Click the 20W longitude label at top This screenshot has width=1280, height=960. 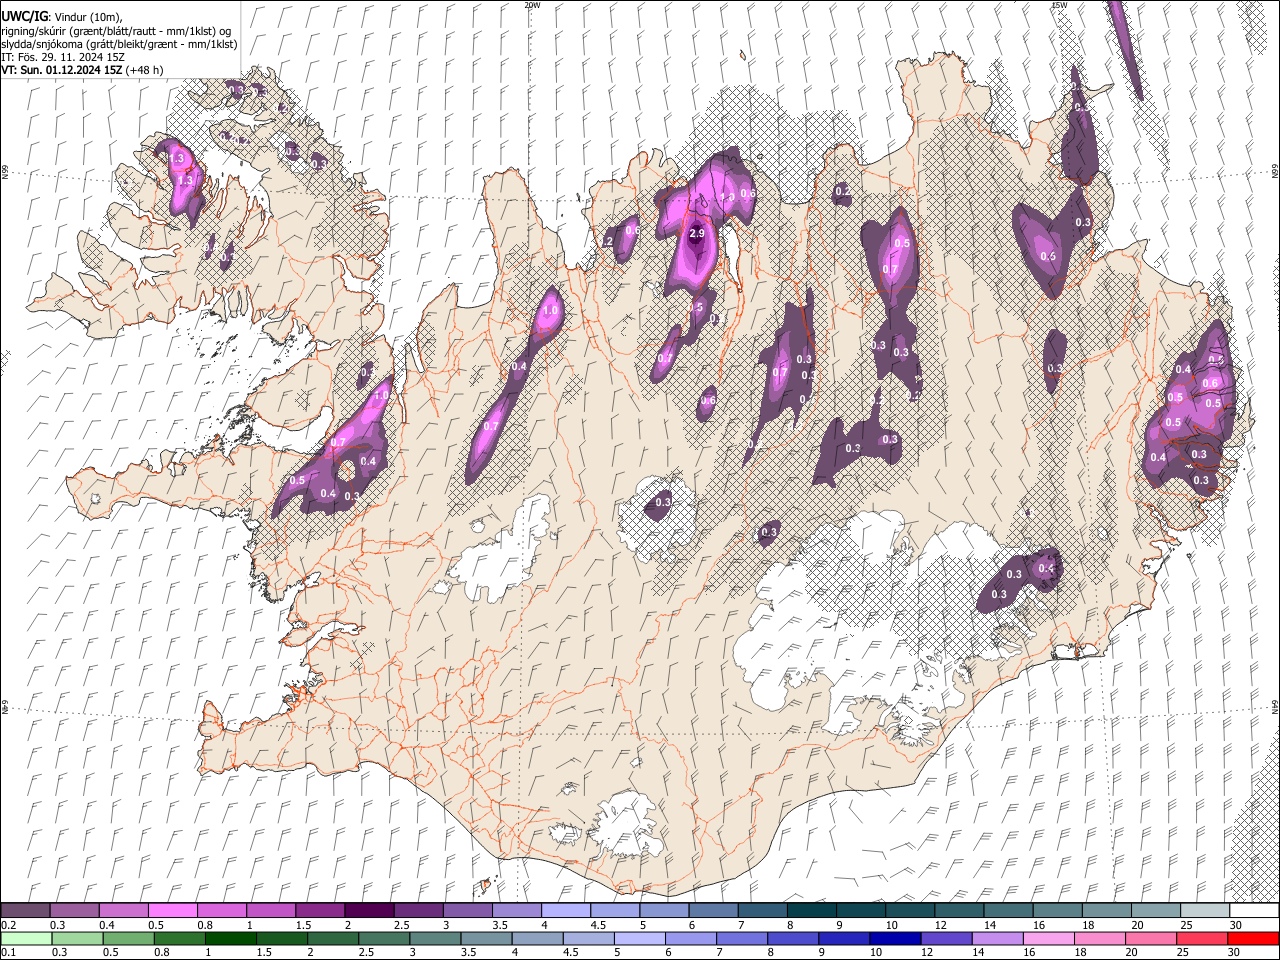(x=532, y=4)
